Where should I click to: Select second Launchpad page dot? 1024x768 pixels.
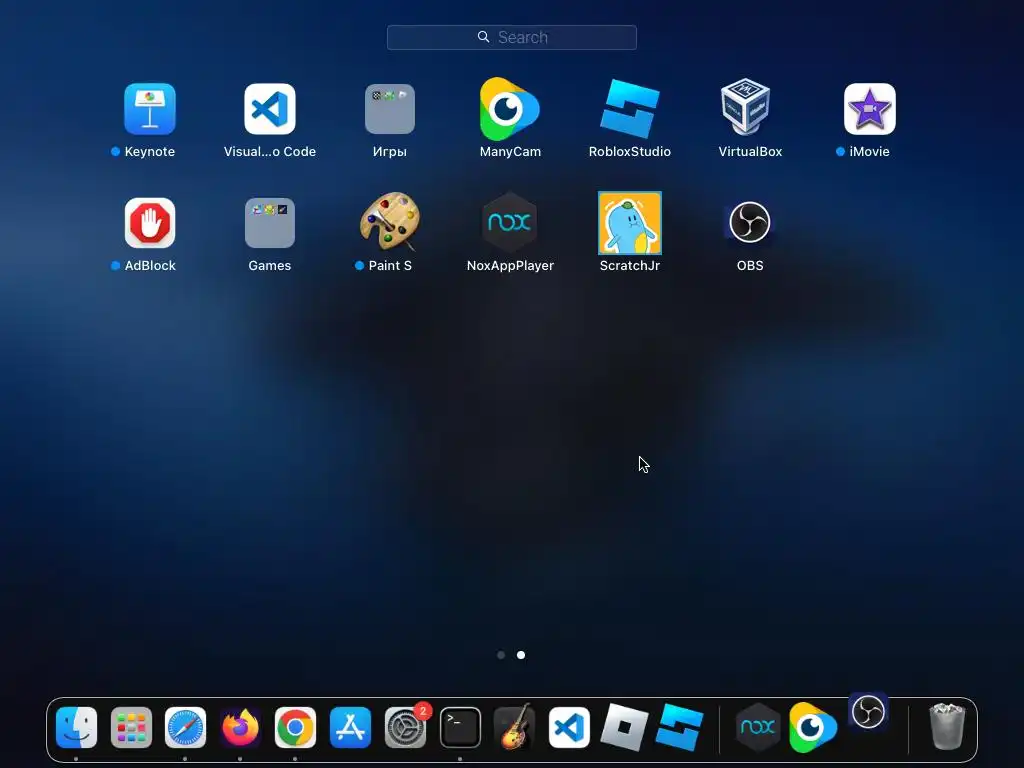coord(521,655)
